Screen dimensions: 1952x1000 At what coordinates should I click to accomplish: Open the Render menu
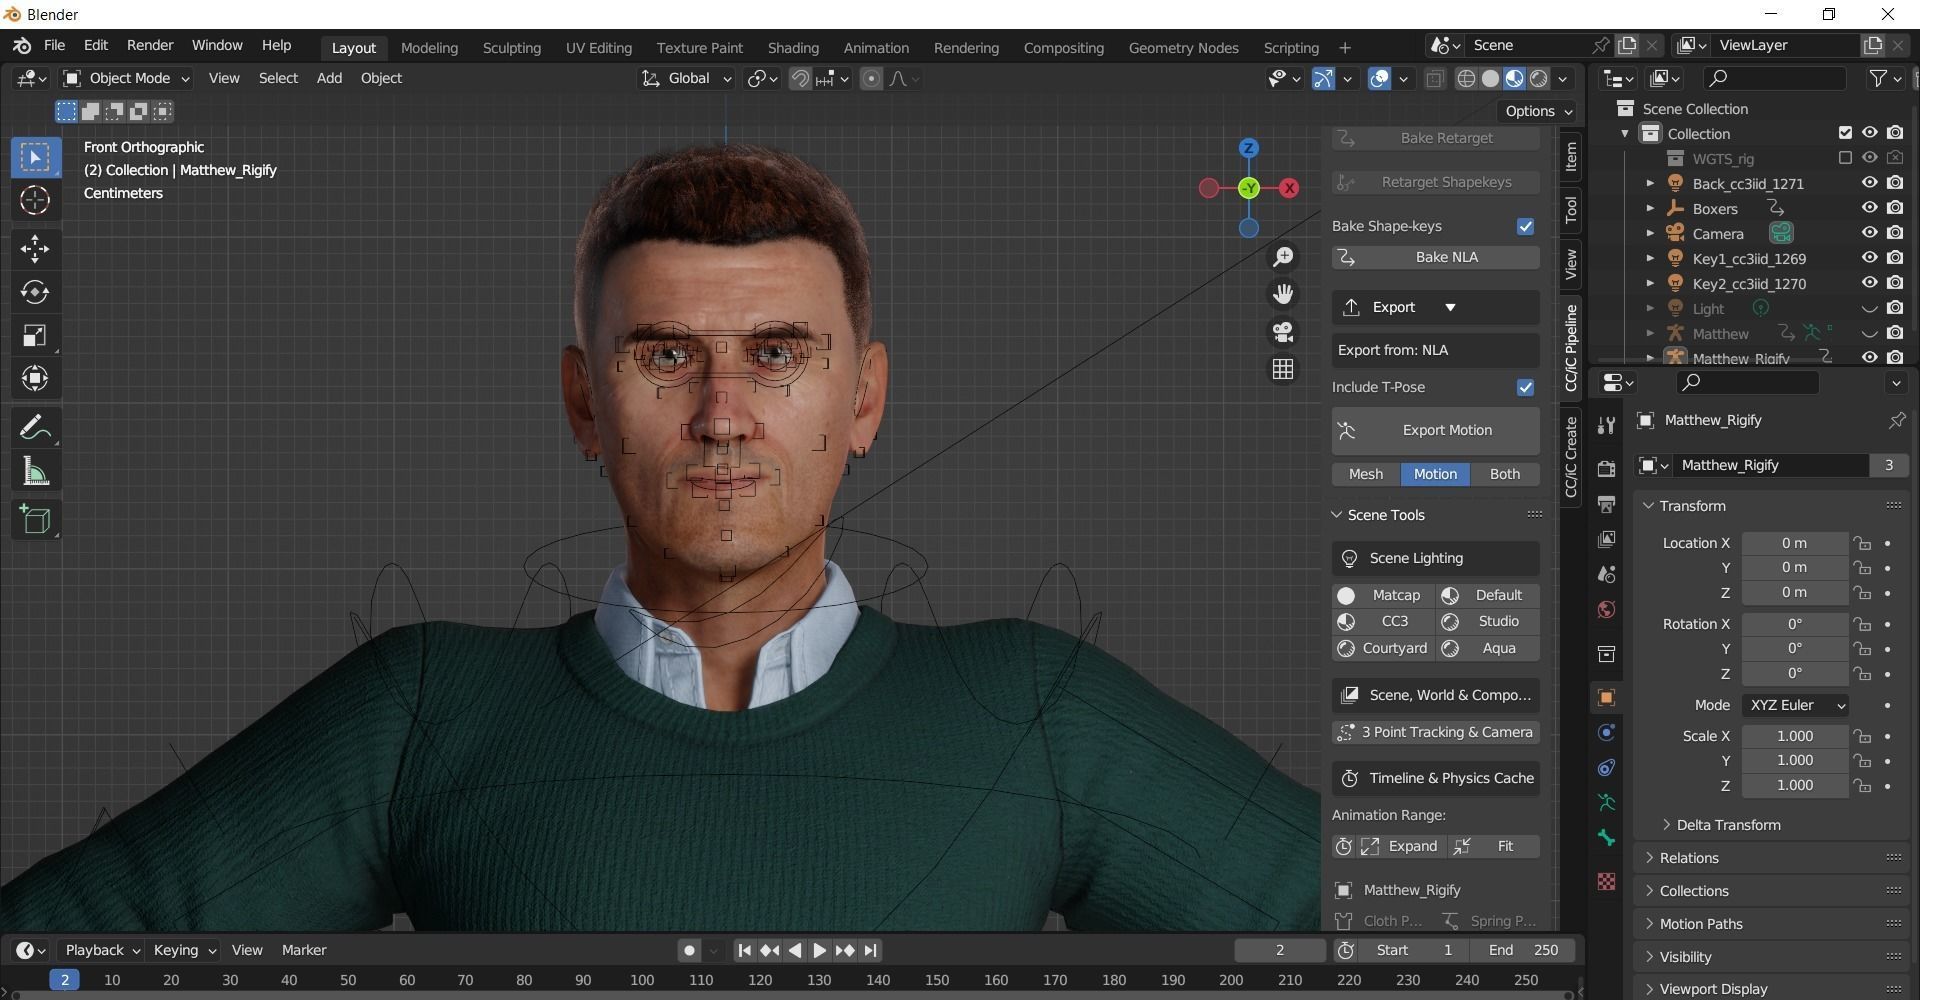[x=150, y=46]
